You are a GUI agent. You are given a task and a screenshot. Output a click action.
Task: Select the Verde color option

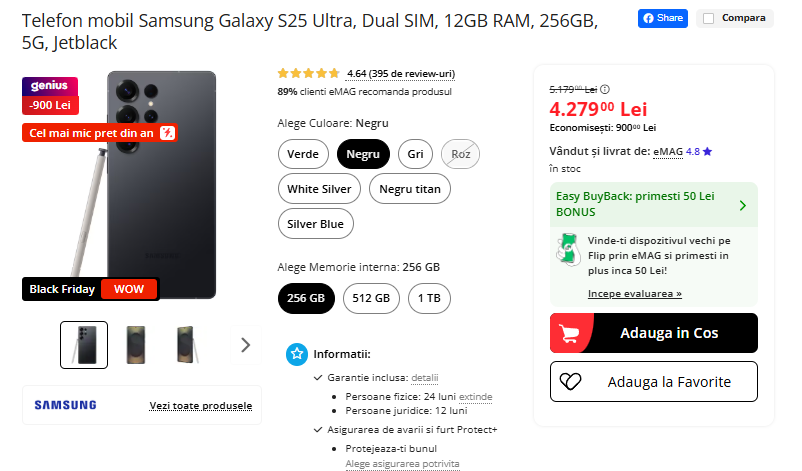[303, 154]
